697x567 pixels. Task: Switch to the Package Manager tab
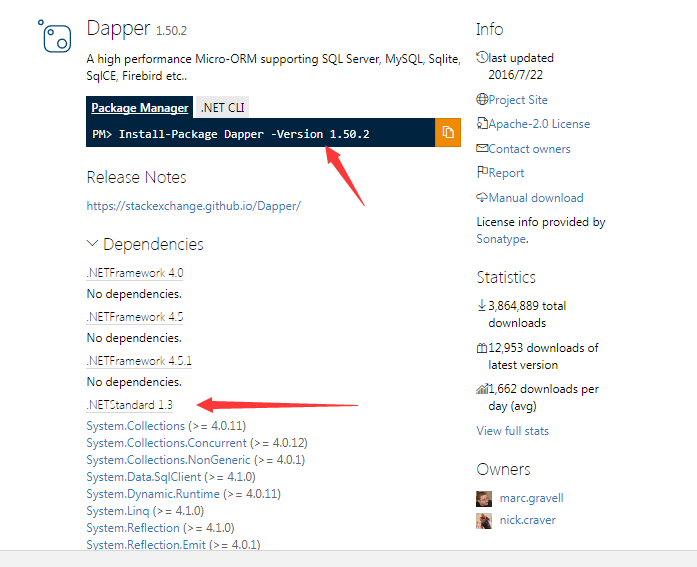(x=140, y=108)
